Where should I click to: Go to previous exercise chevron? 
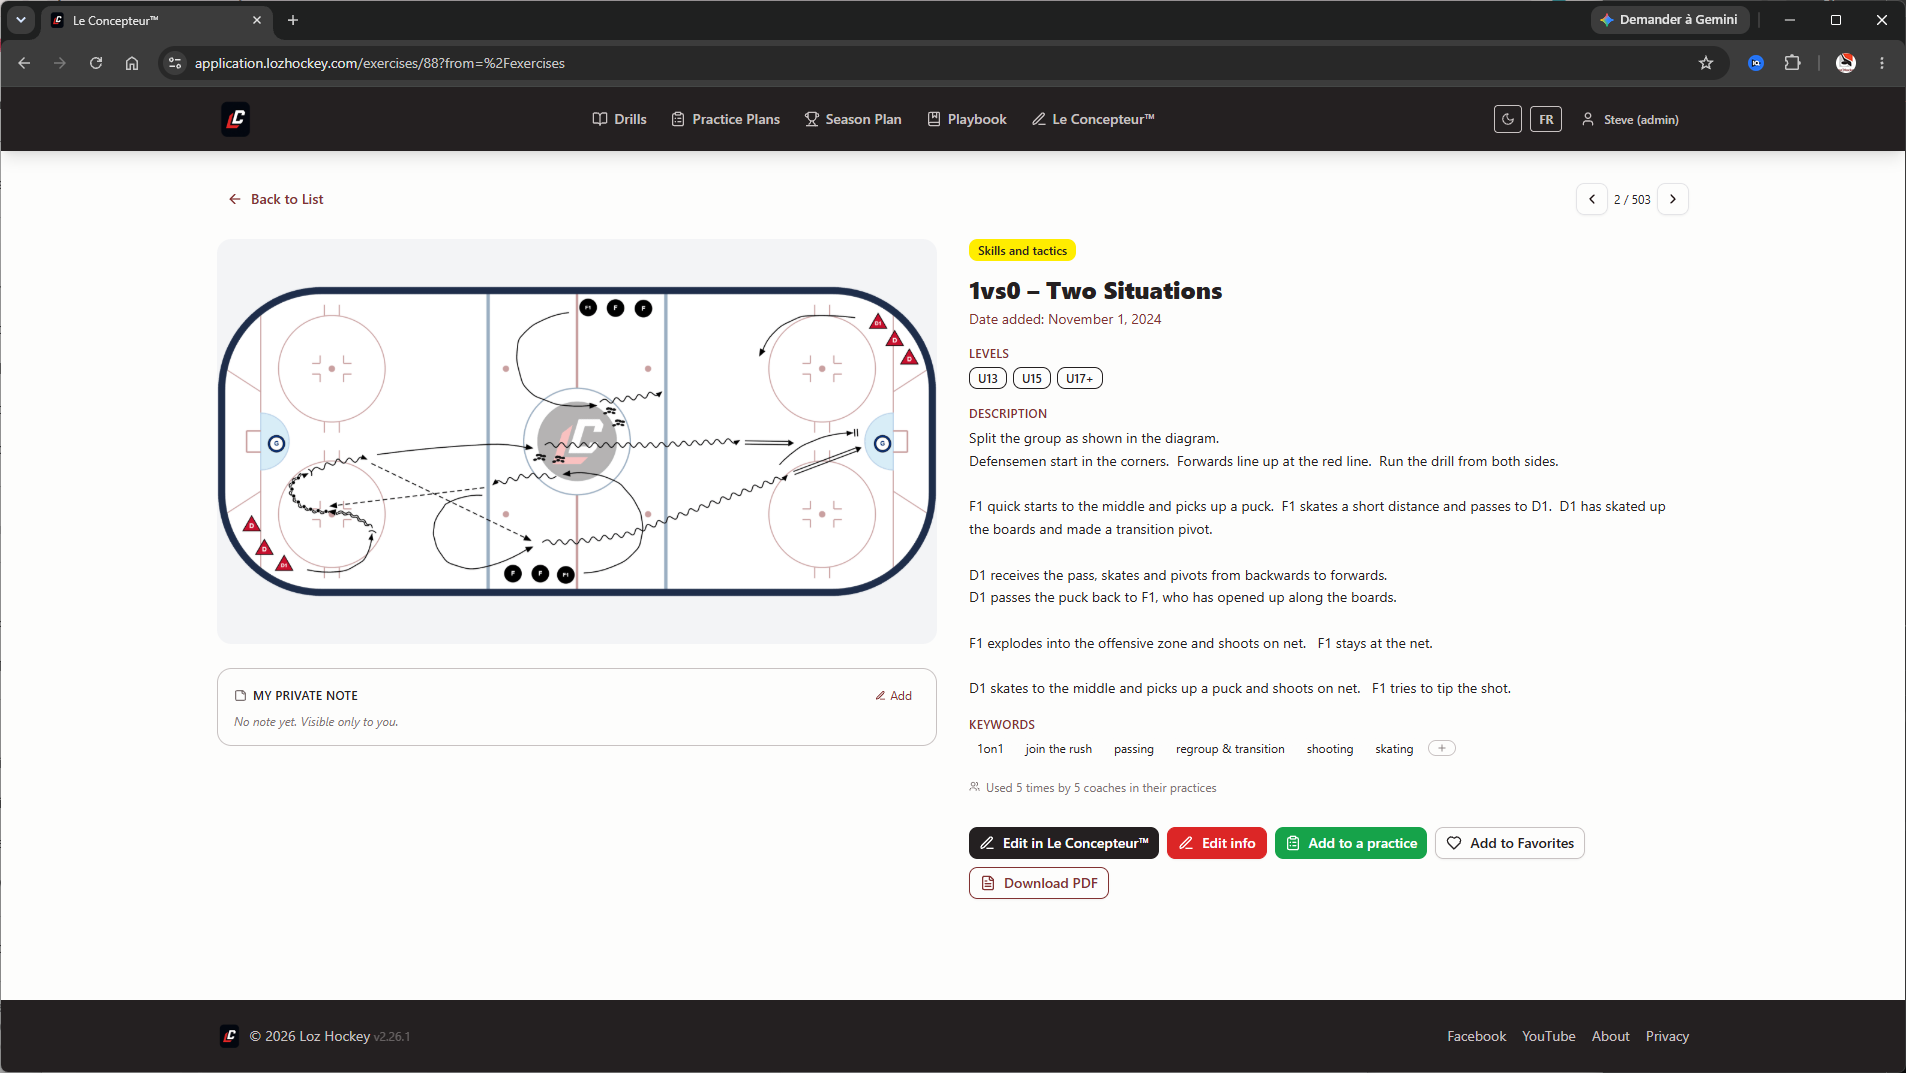coord(1592,199)
